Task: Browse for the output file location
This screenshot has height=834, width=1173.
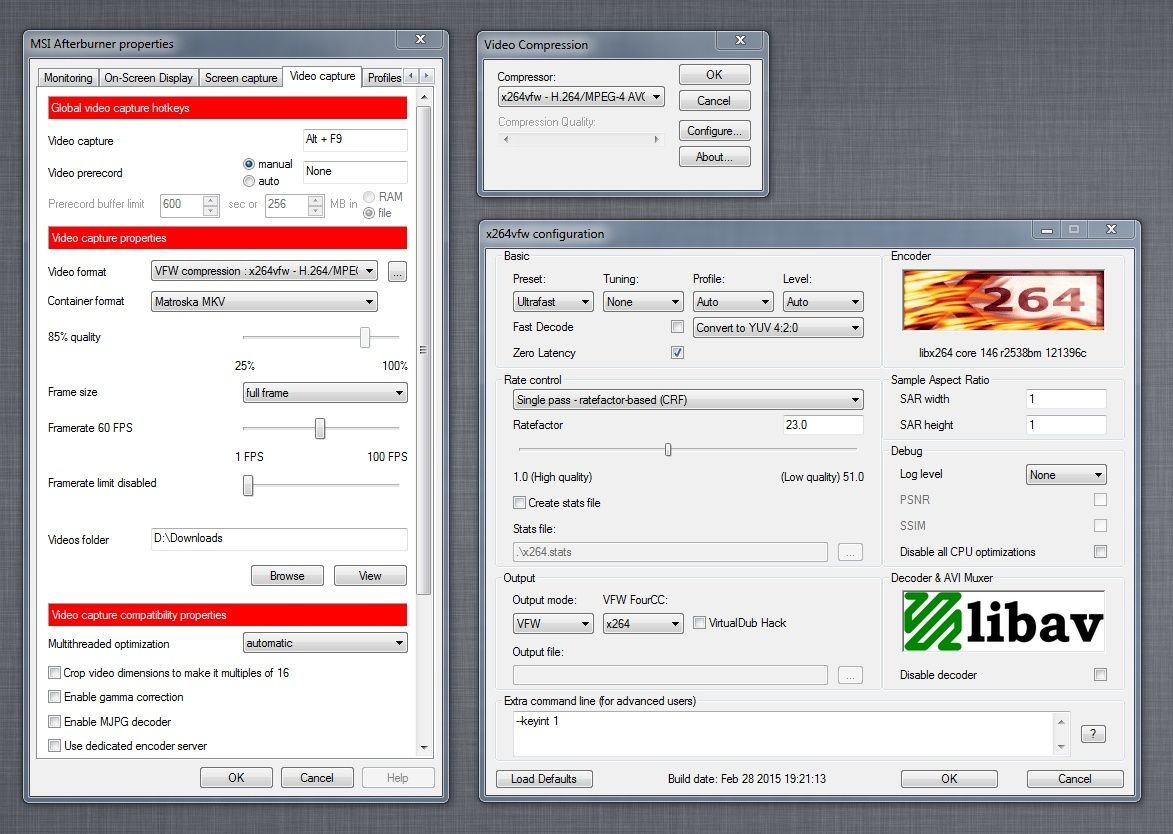Action: 850,675
